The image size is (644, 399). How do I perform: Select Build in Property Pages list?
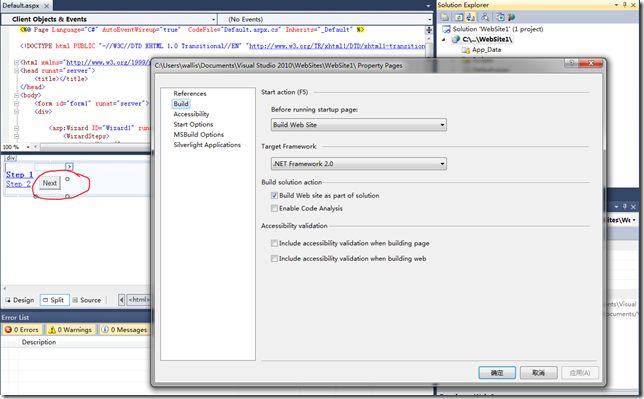point(181,104)
